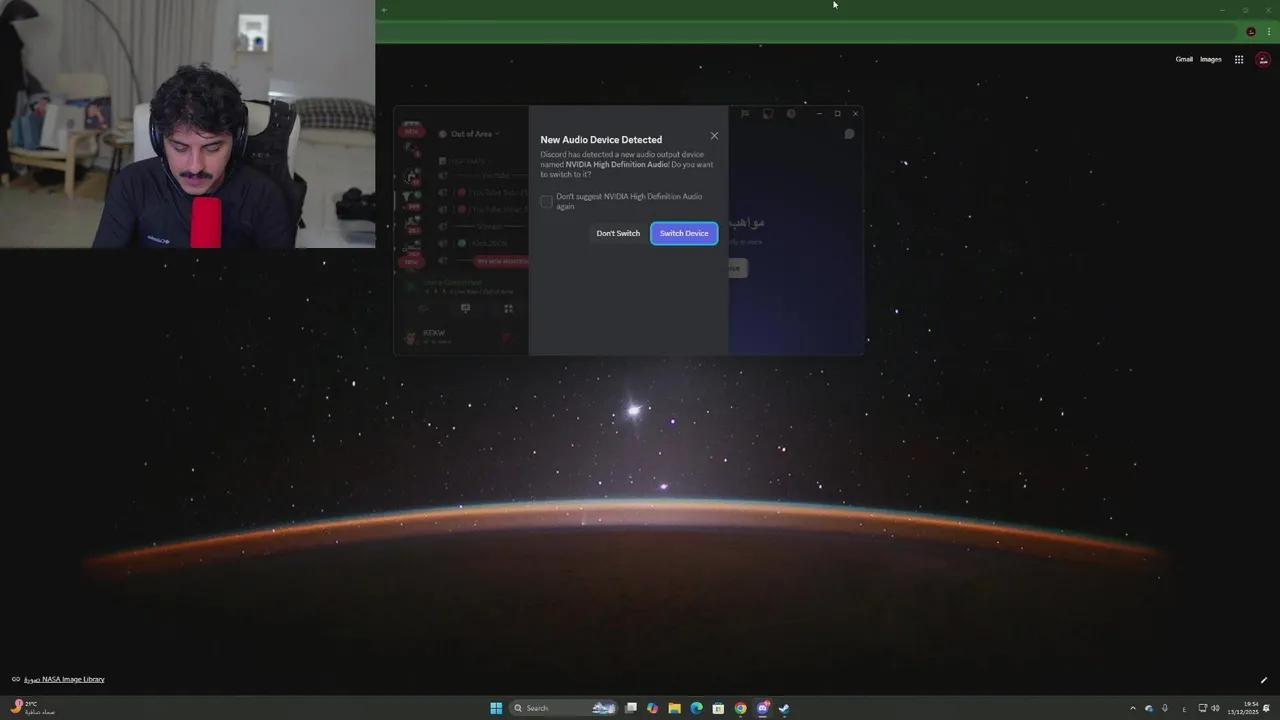The image size is (1280, 720).
Task: Open Discord from taskbar
Action: [763, 708]
